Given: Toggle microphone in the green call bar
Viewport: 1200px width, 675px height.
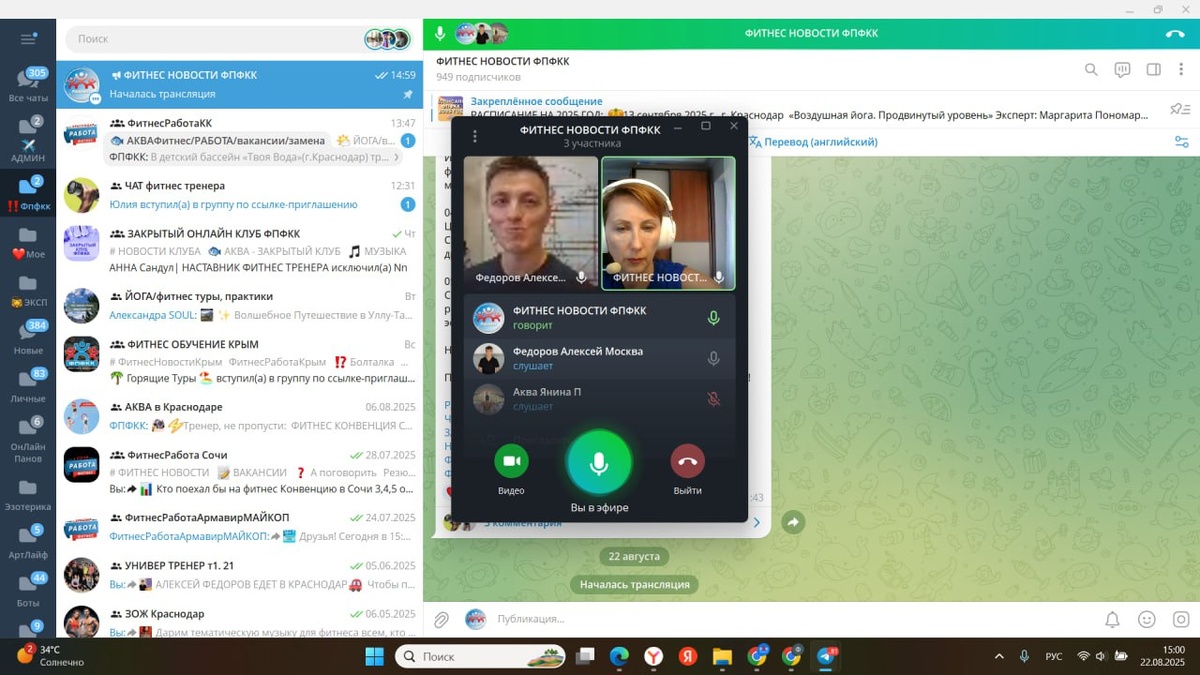Looking at the screenshot, I should 440,34.
